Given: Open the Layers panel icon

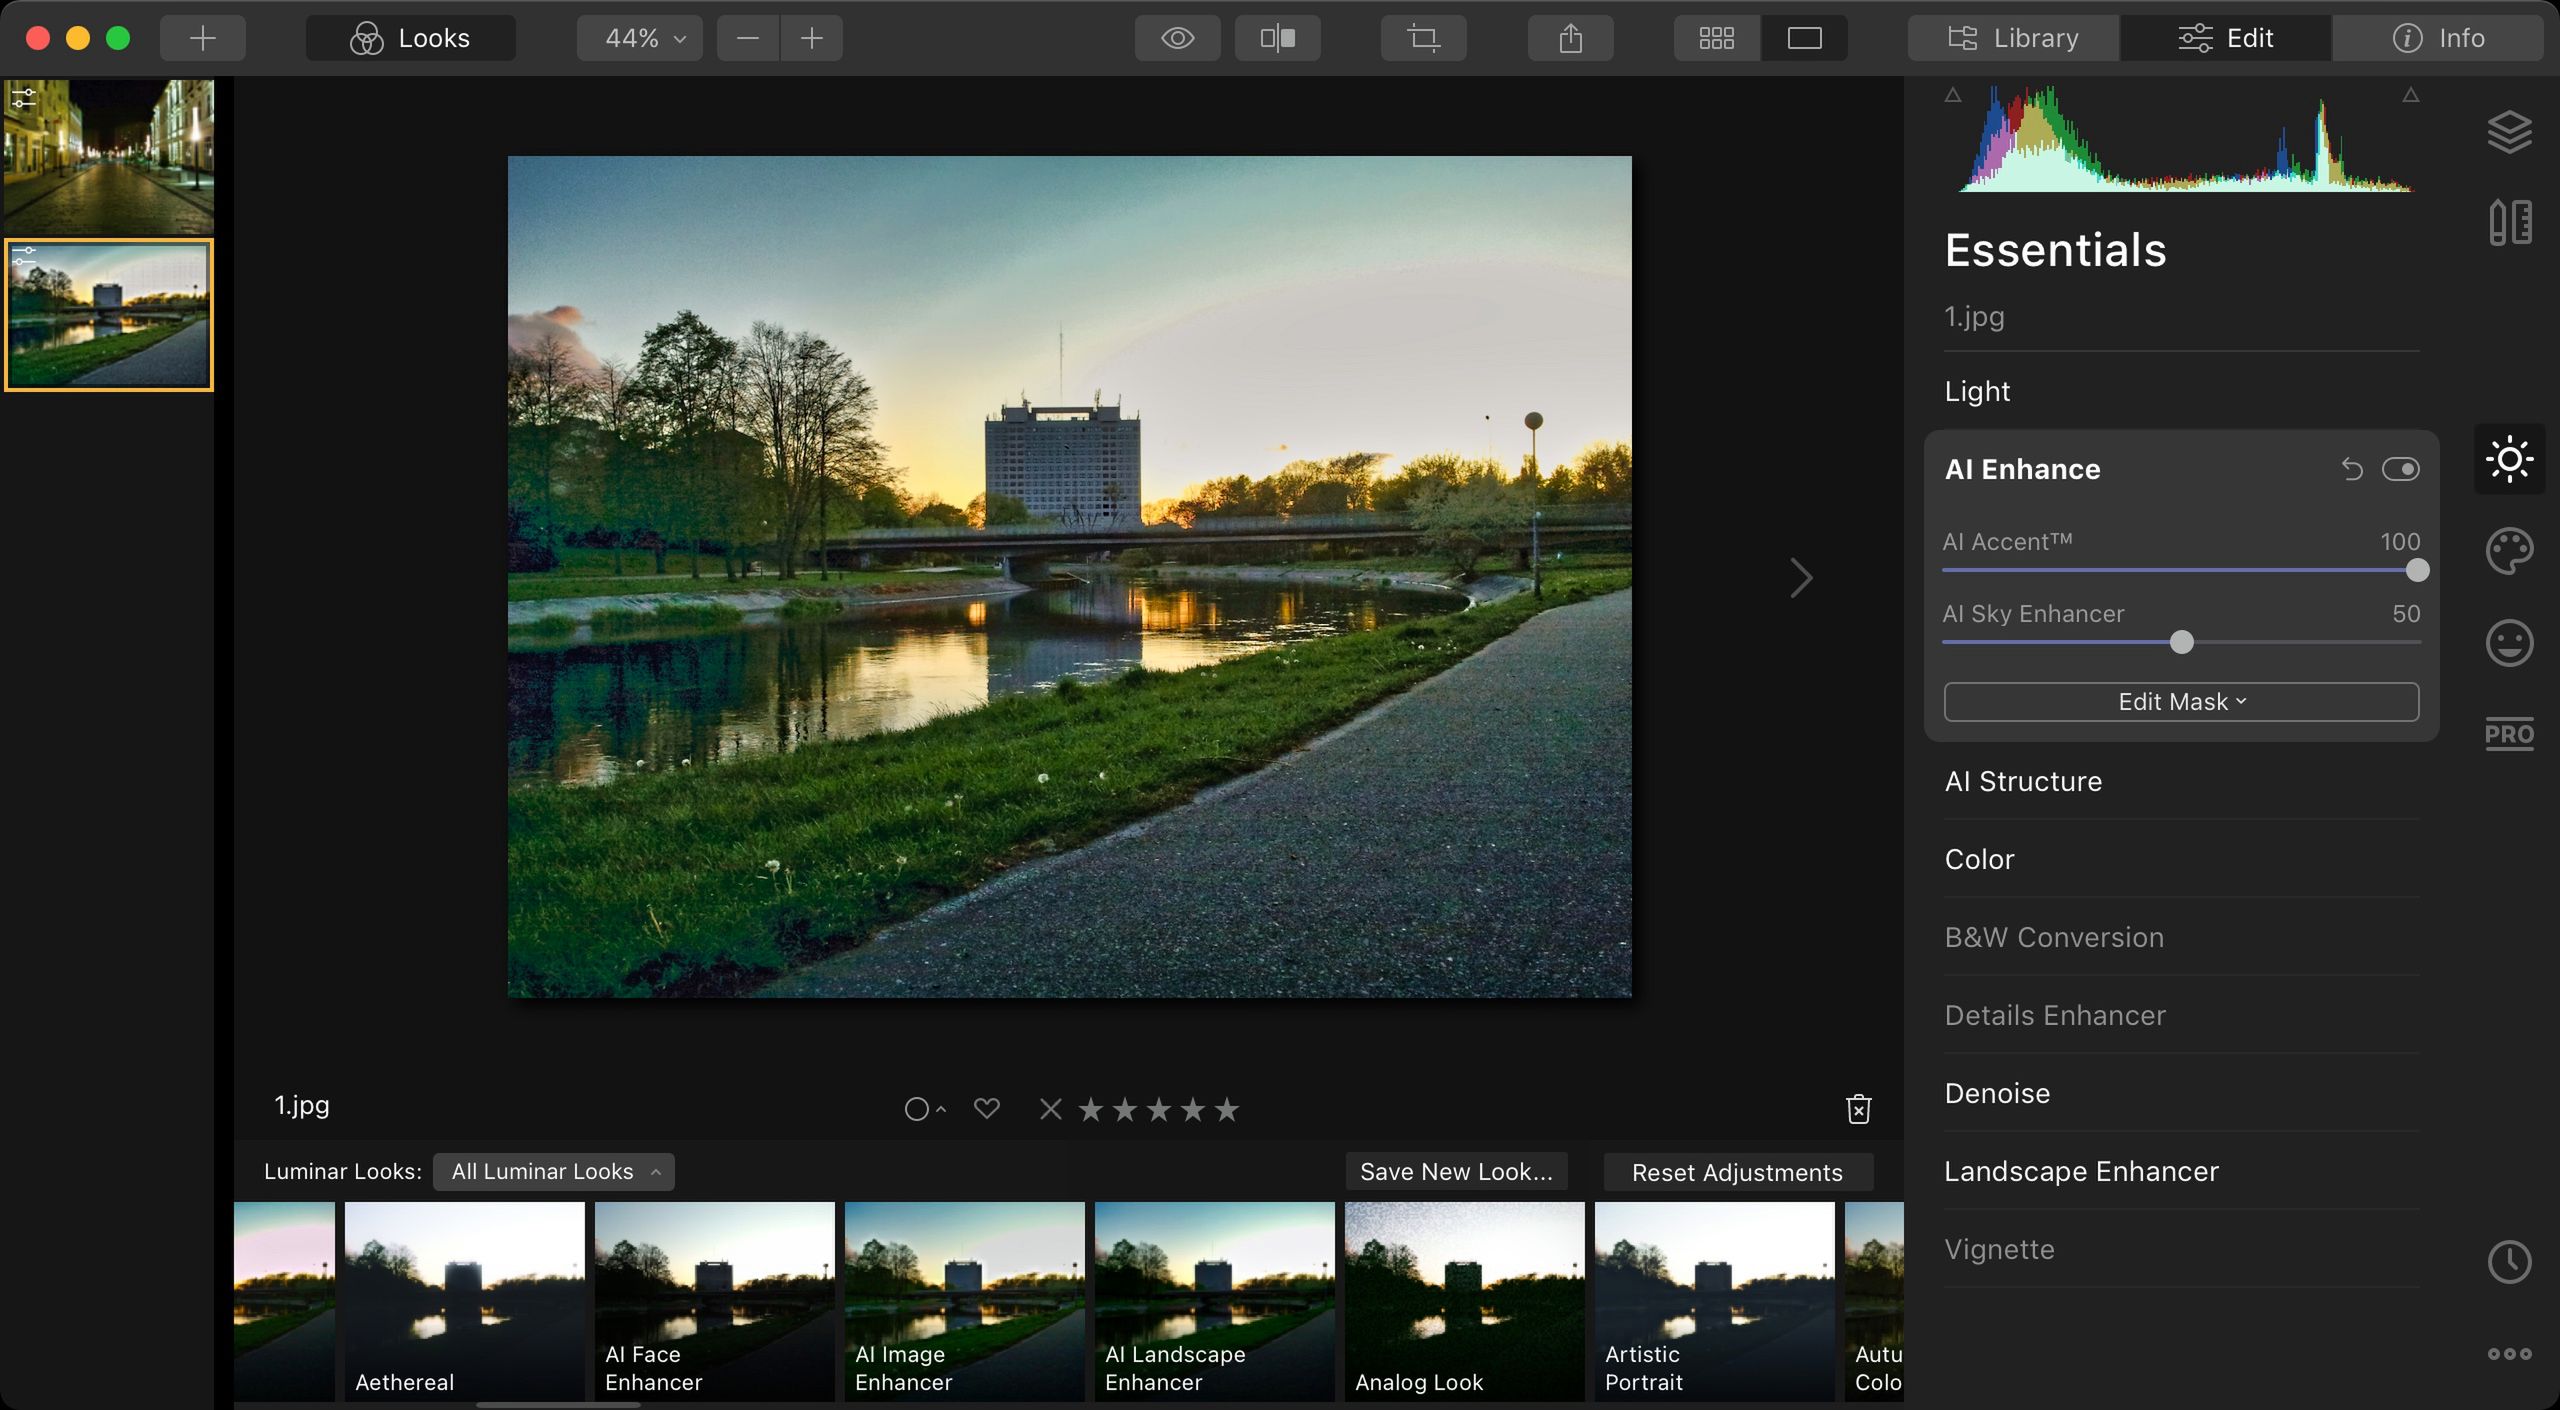Looking at the screenshot, I should tap(2509, 131).
